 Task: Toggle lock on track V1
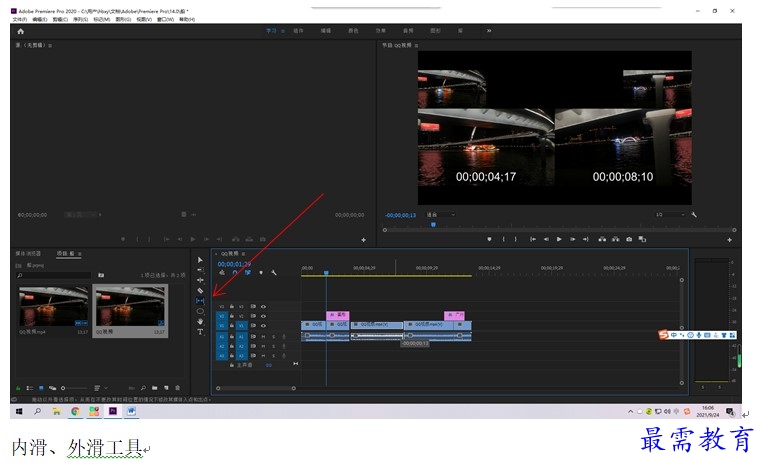pyautogui.click(x=232, y=326)
